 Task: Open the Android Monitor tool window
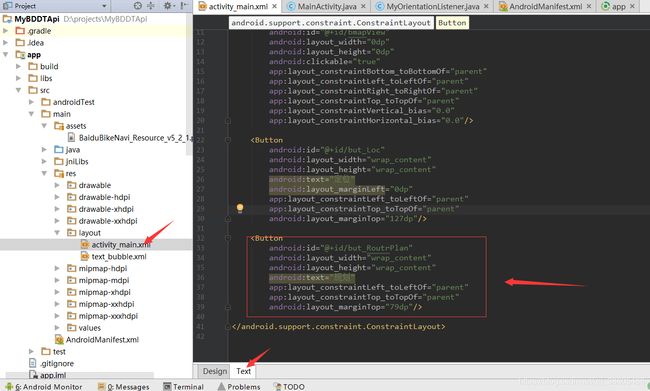44,386
